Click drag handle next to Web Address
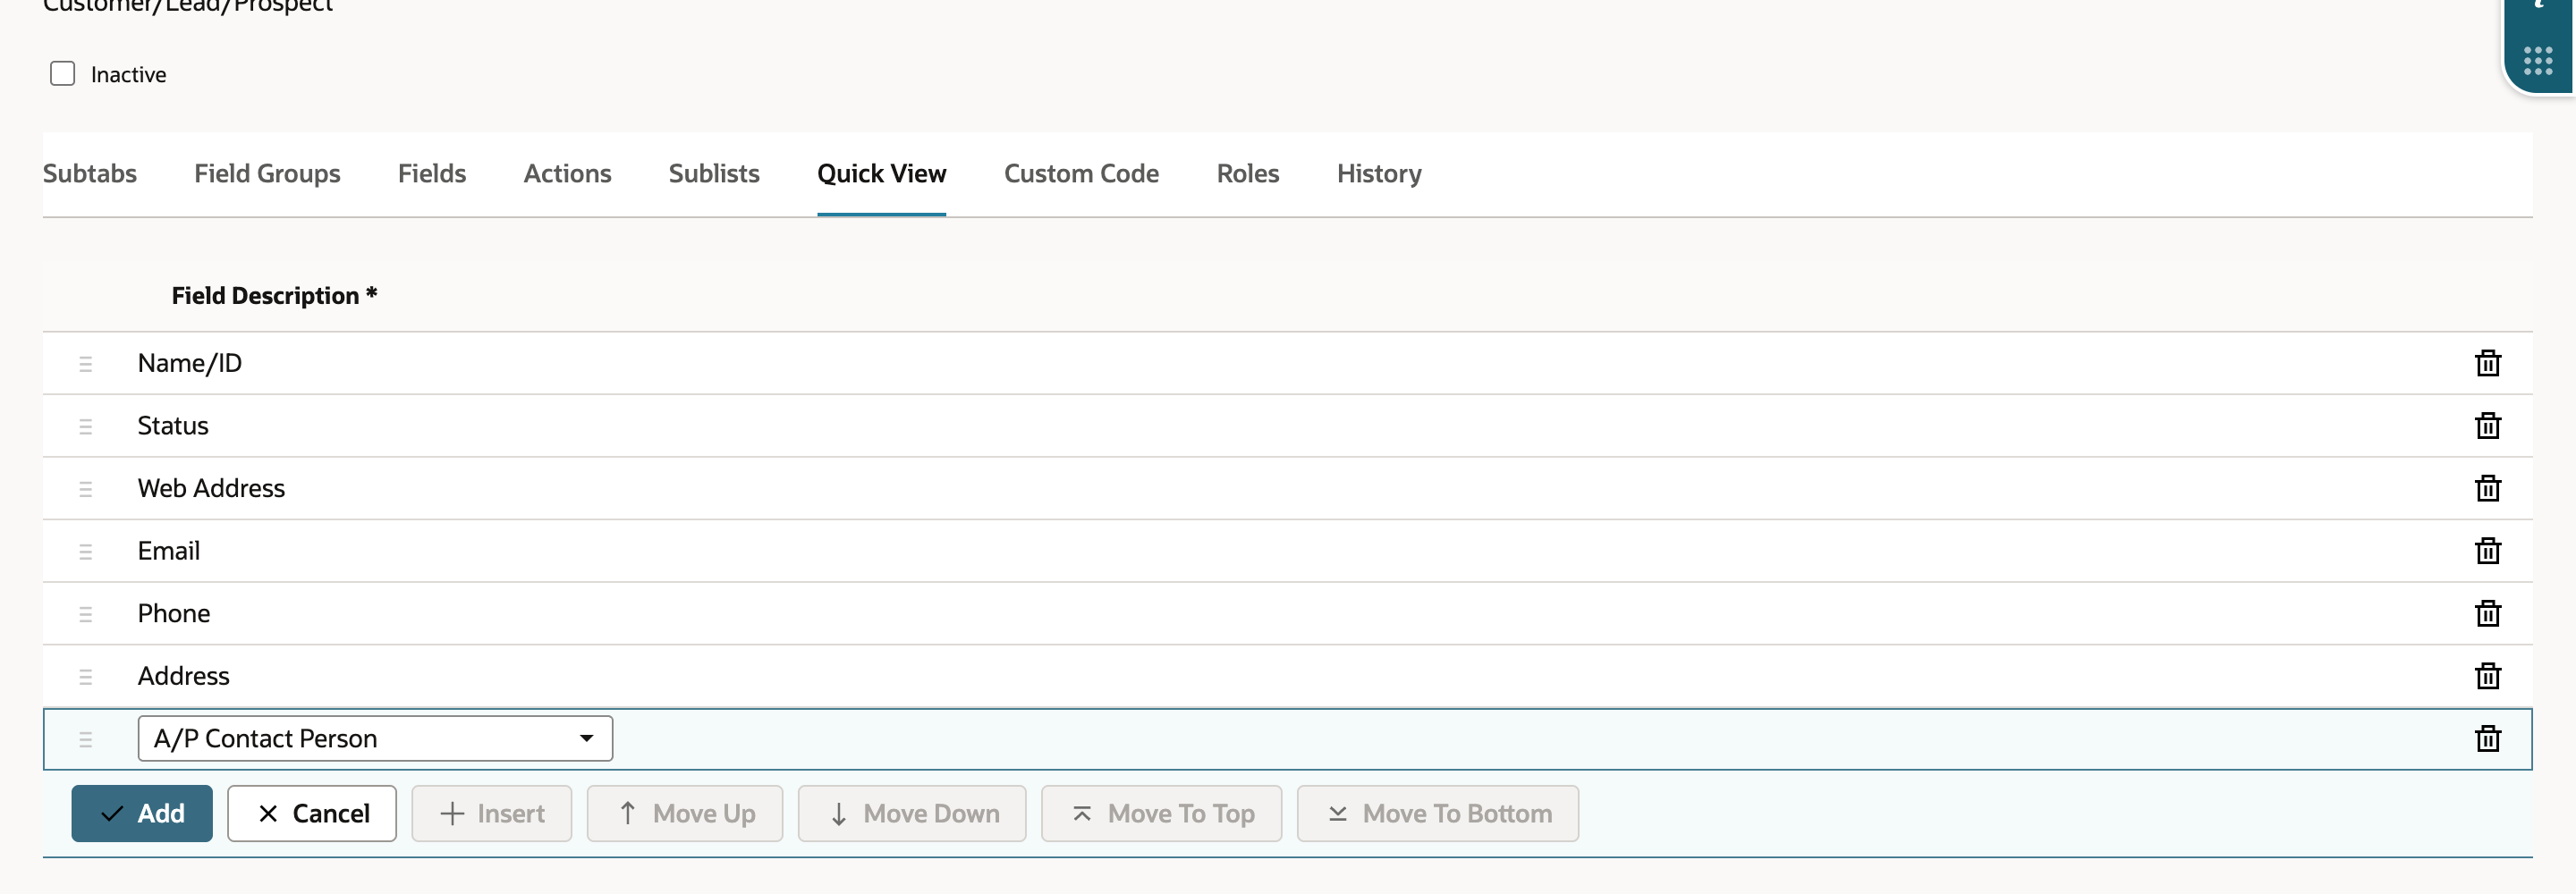Image resolution: width=2576 pixels, height=894 pixels. (85, 489)
